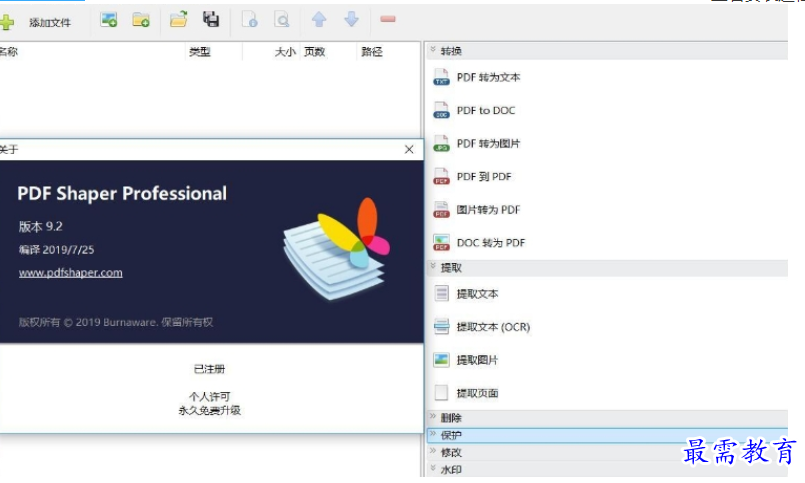Click the 提取文本 document icon
Screen dimensions: 805x483
(441, 294)
